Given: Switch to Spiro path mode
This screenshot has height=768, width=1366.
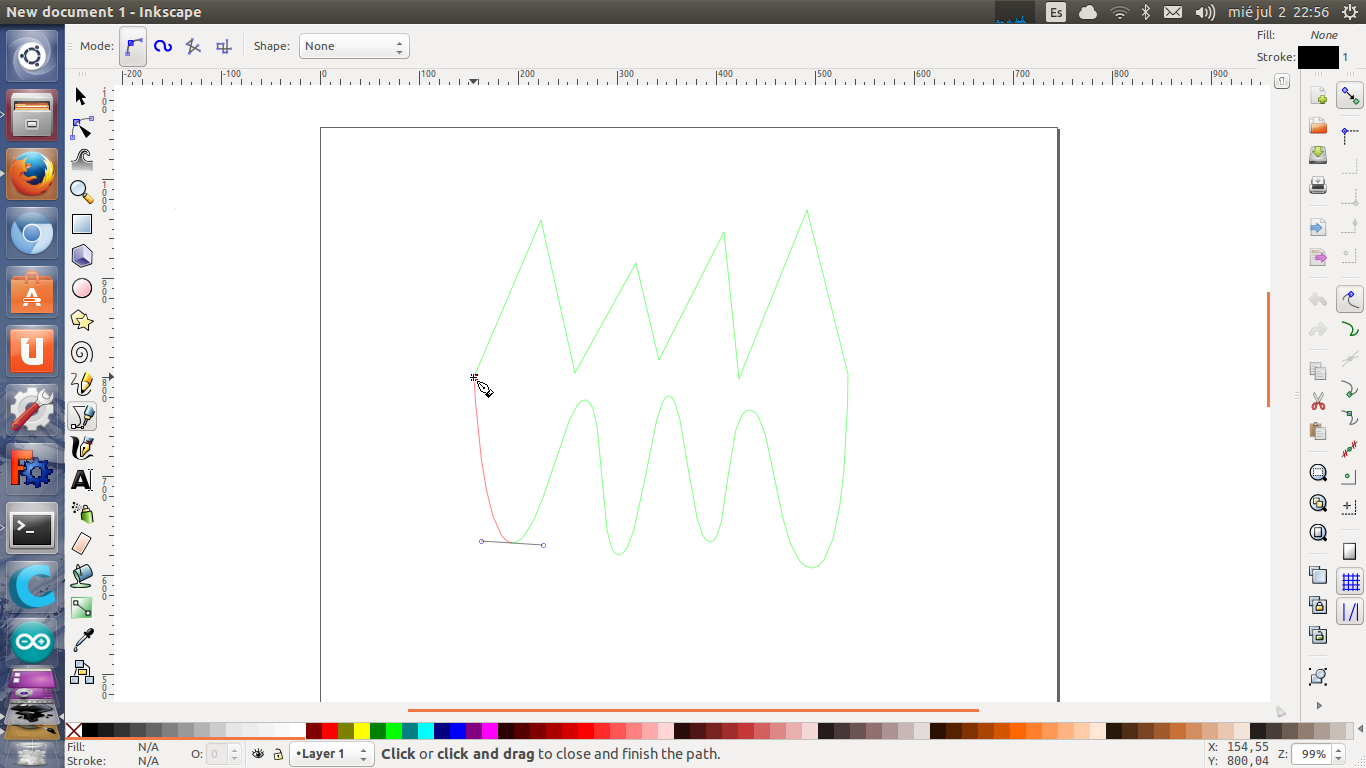Looking at the screenshot, I should [163, 46].
